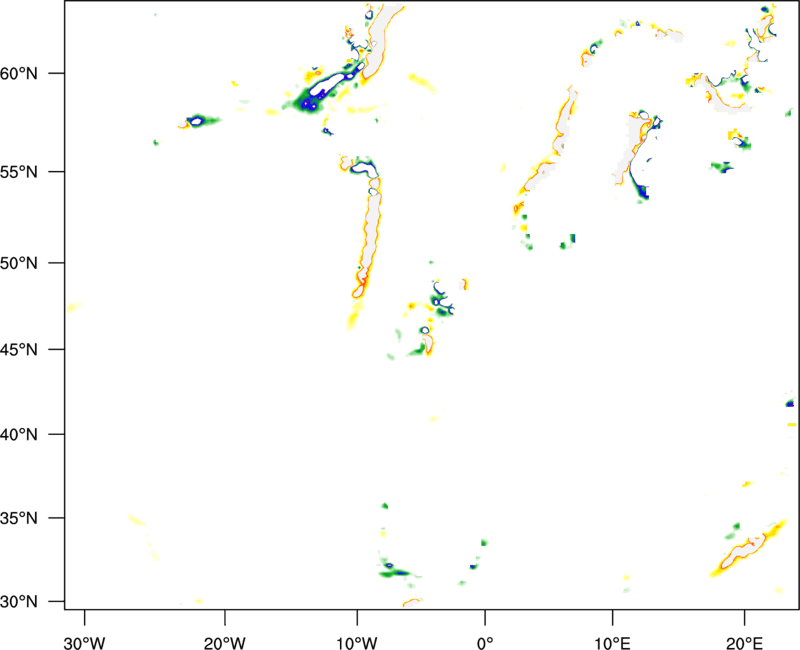Click the 45°N latitude label
800x650 pixels.
coord(19,350)
